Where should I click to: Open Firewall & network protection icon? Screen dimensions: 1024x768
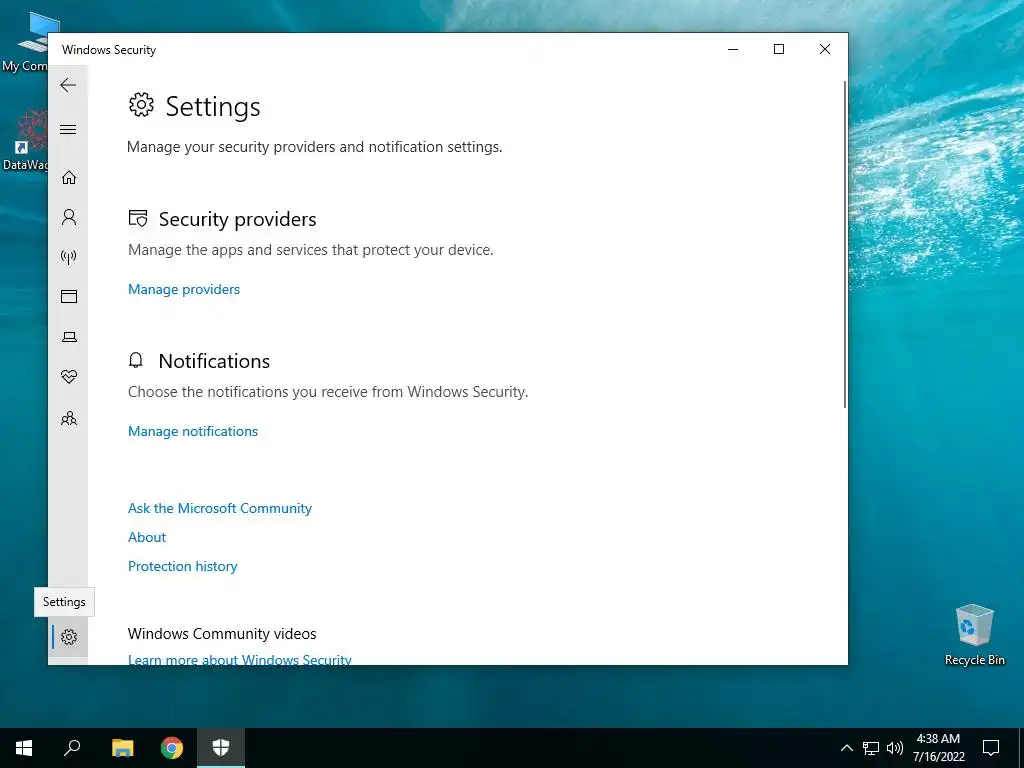69,257
